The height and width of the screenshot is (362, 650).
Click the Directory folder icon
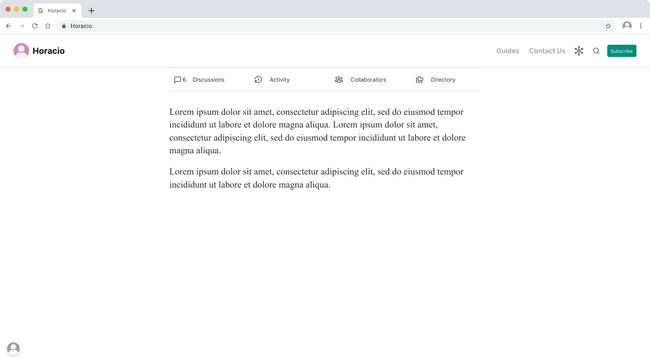419,80
